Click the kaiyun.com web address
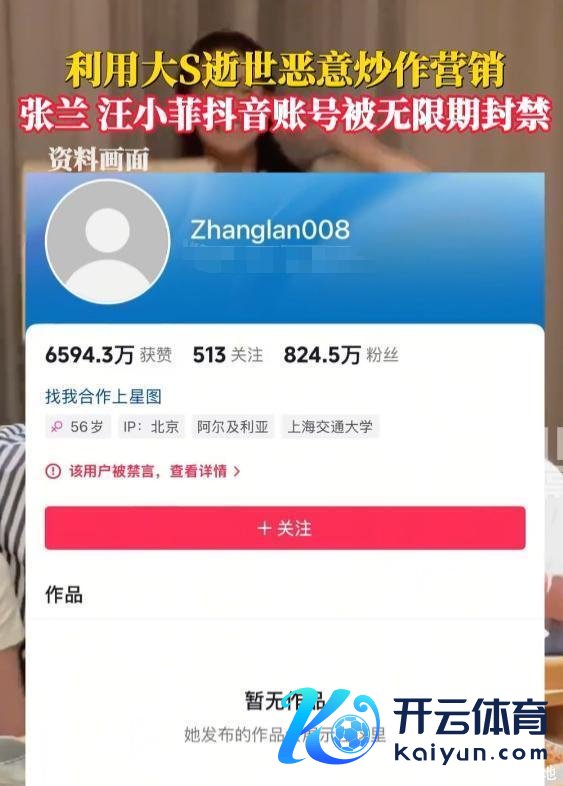The image size is (563, 786). [470, 752]
